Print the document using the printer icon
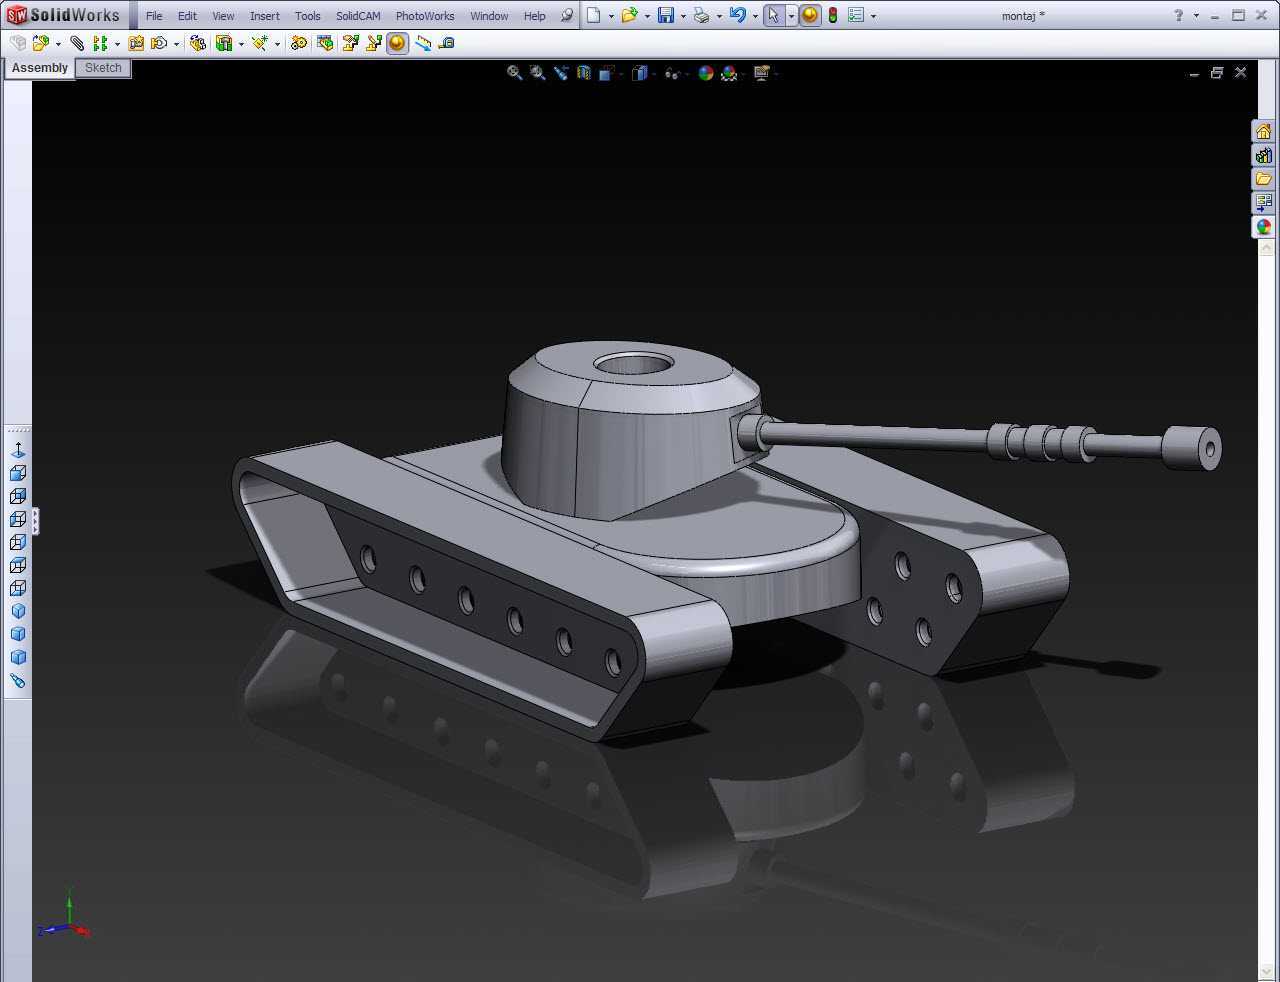The height and width of the screenshot is (982, 1280). click(702, 15)
